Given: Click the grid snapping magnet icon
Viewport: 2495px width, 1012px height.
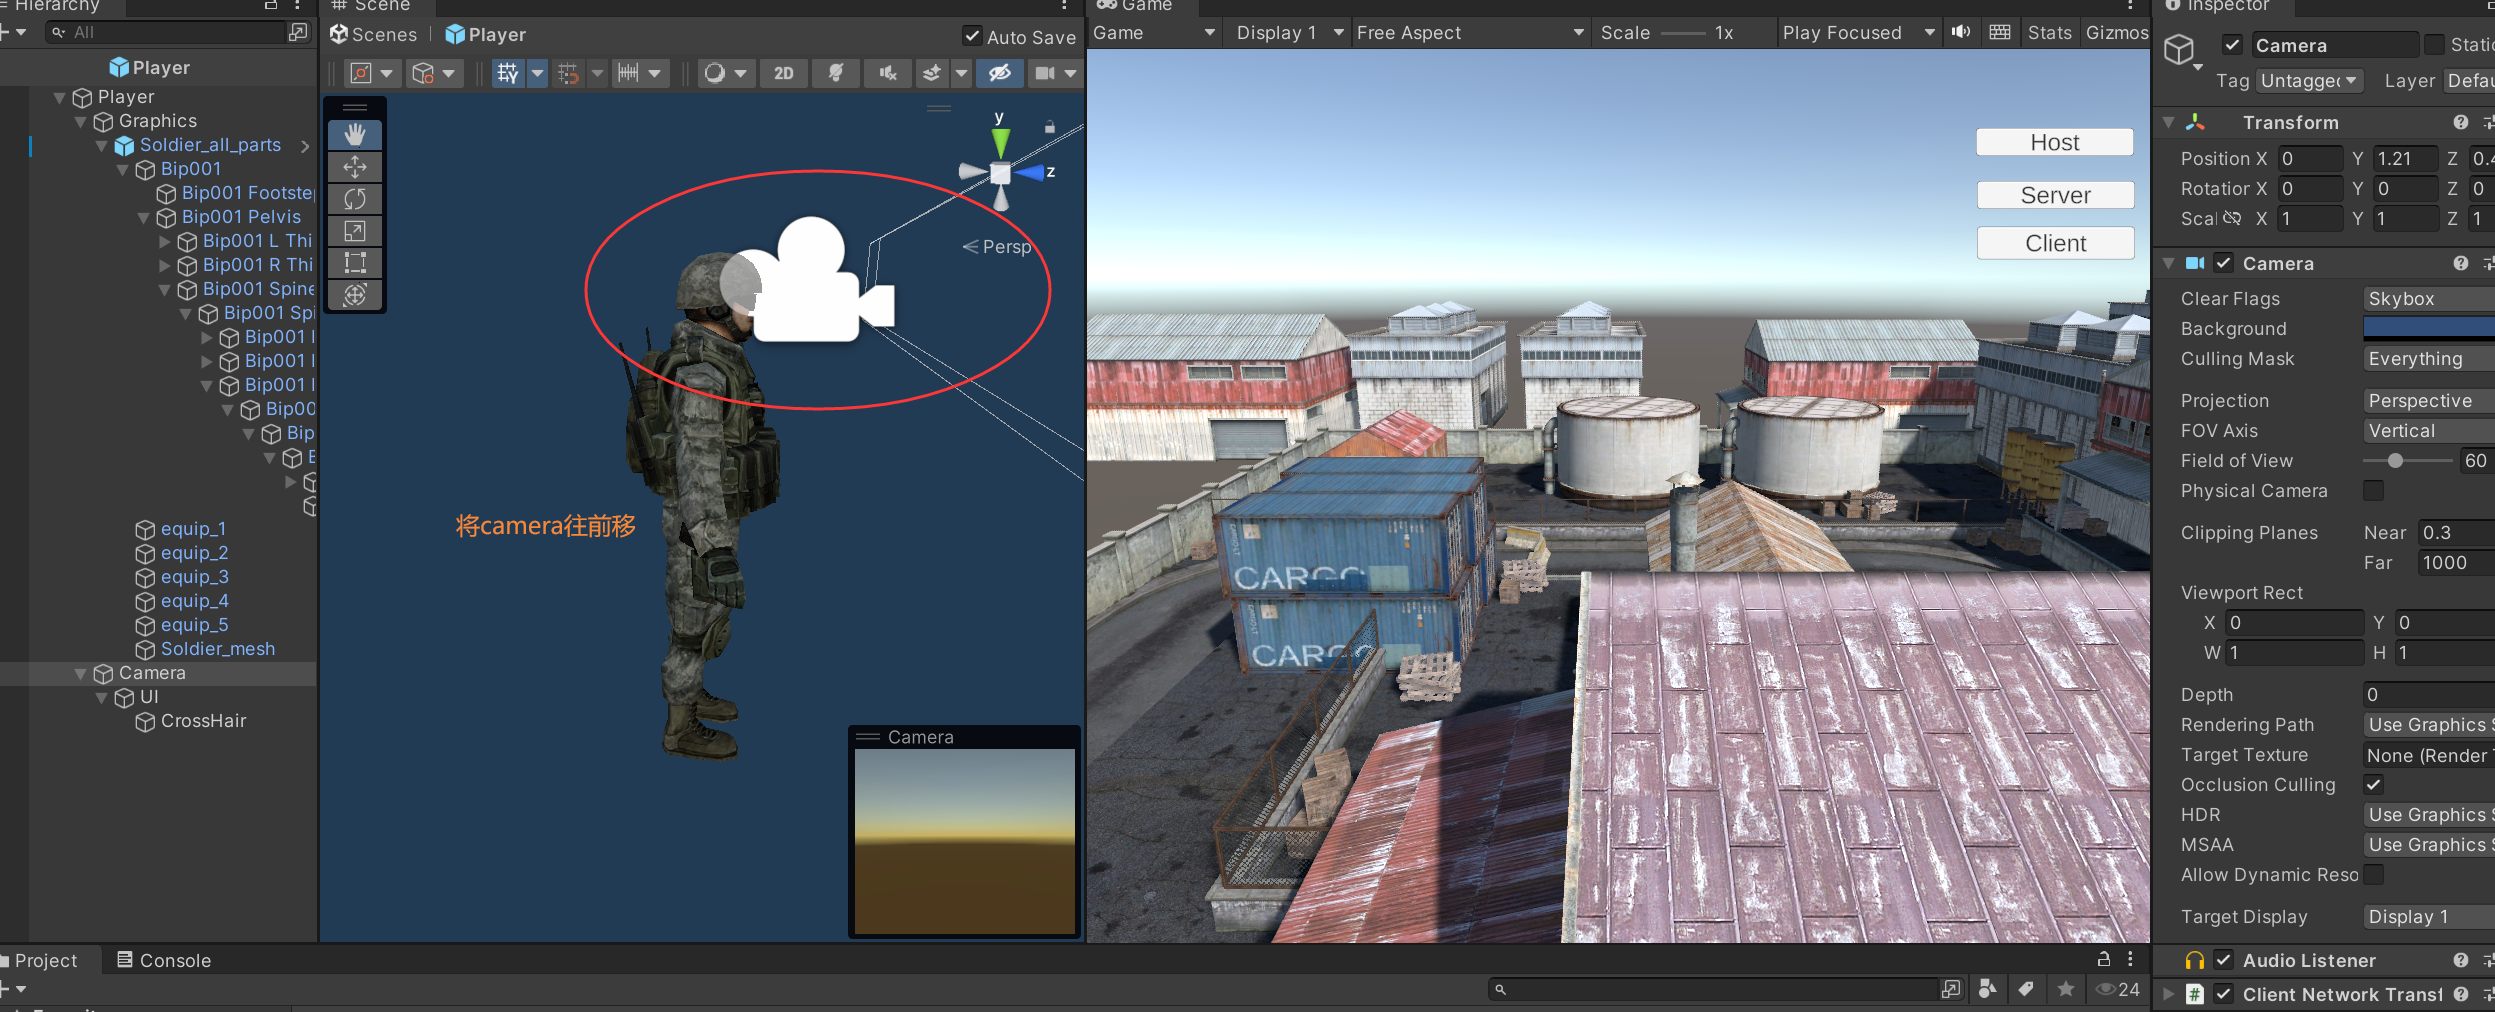Looking at the screenshot, I should 568,73.
